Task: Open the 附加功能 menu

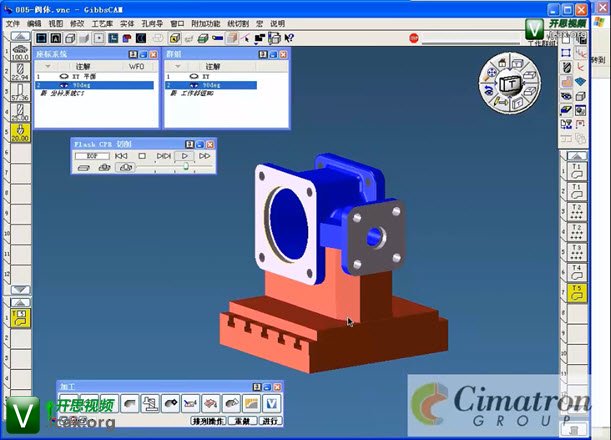Action: pos(205,24)
